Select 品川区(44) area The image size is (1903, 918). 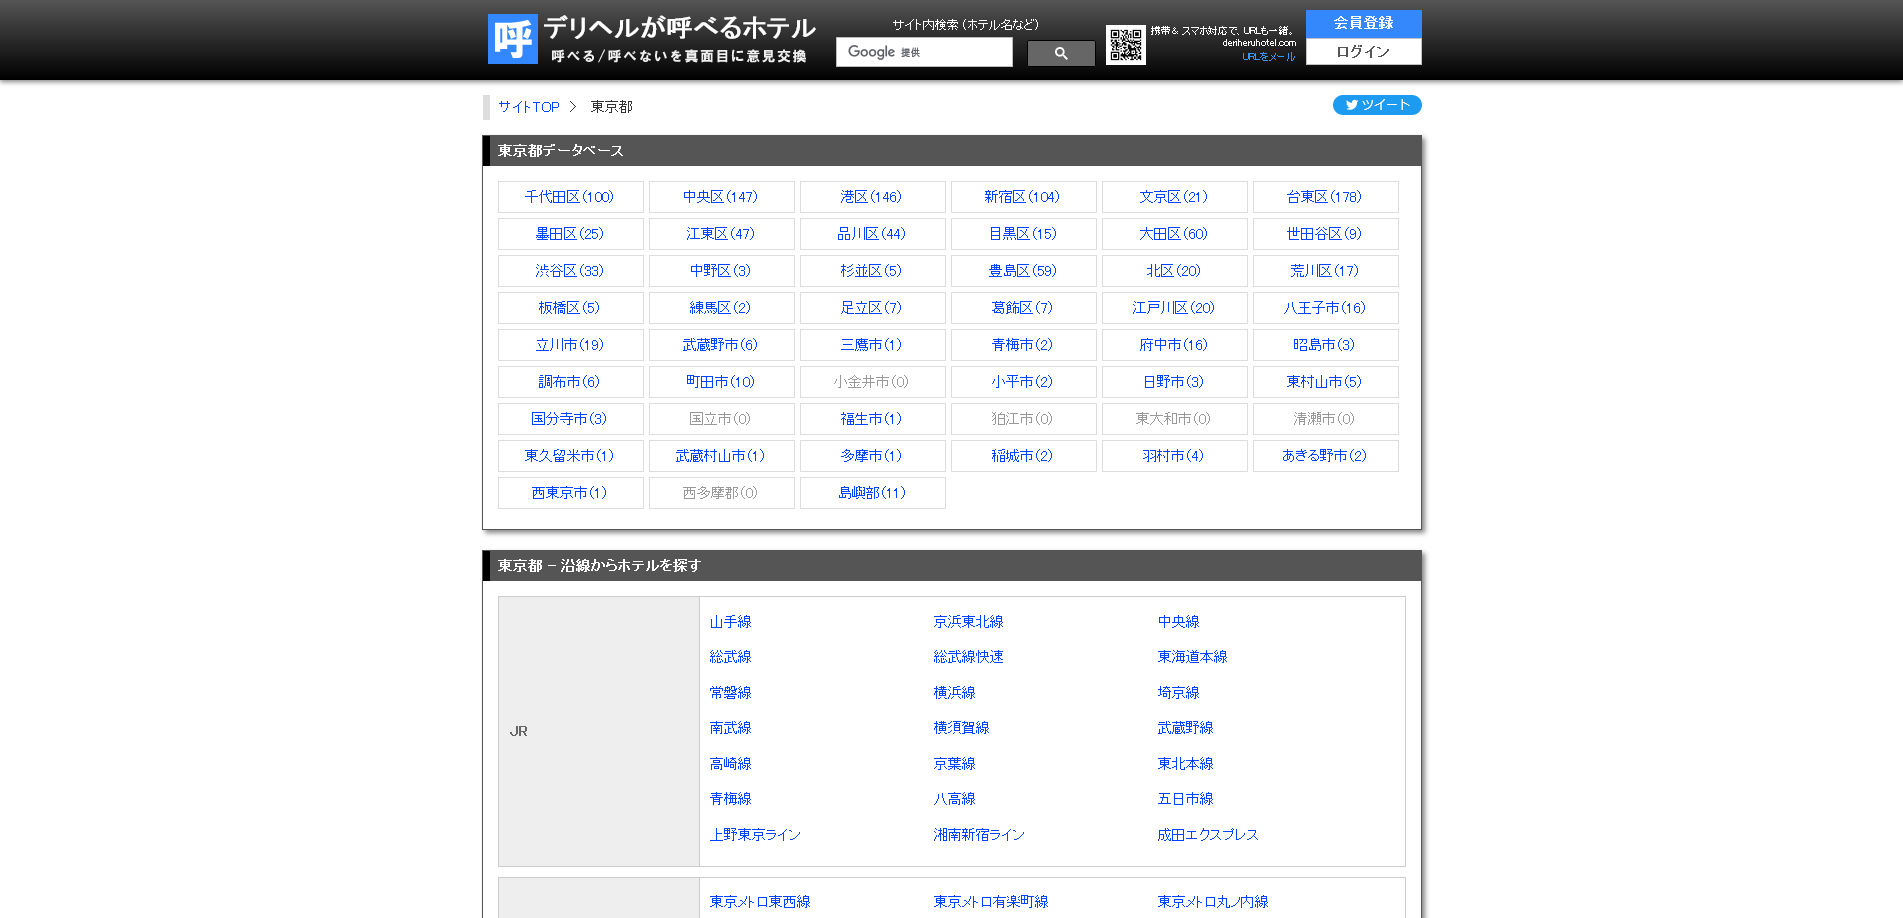pos(872,234)
